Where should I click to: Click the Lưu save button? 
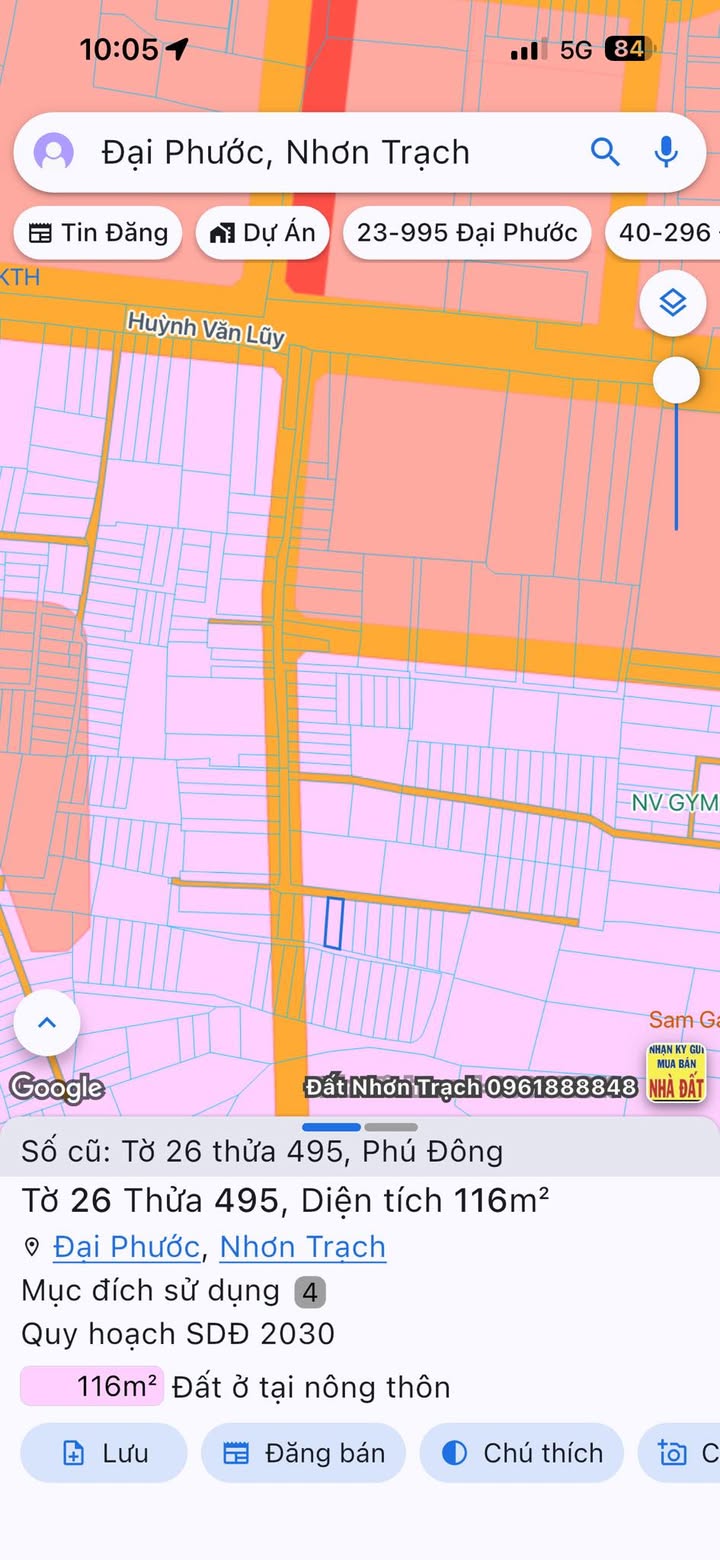[104, 1453]
